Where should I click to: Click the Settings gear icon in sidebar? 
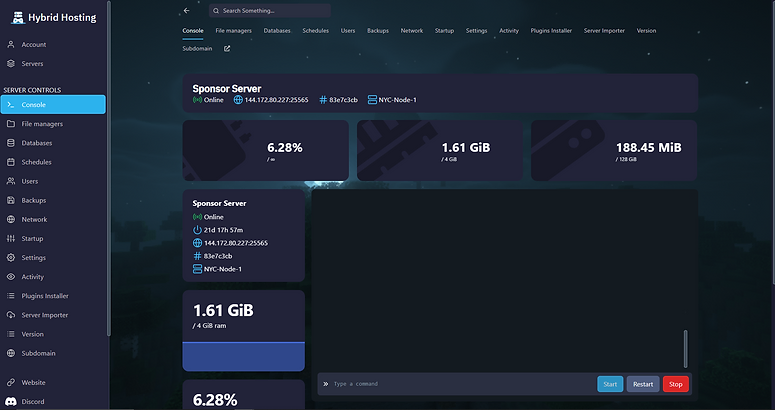pos(11,257)
